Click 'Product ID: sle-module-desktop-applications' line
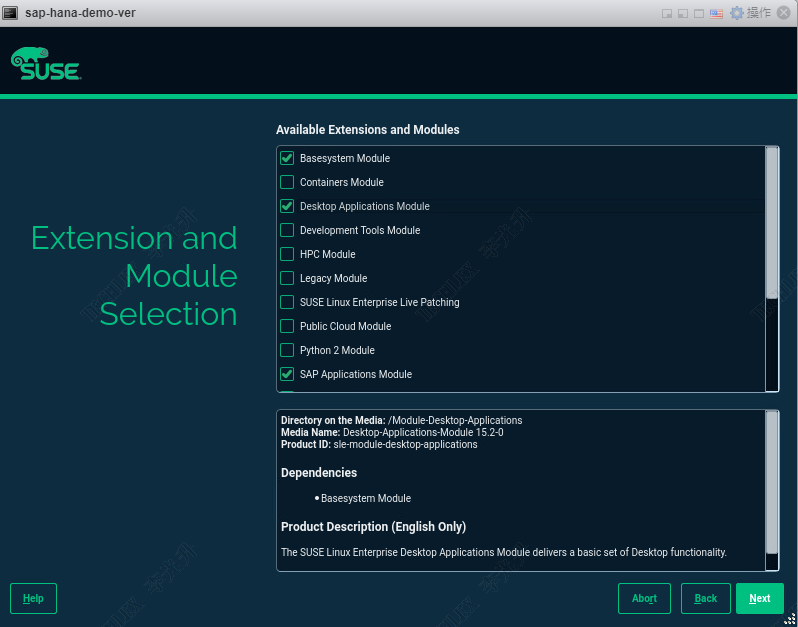 tap(379, 444)
